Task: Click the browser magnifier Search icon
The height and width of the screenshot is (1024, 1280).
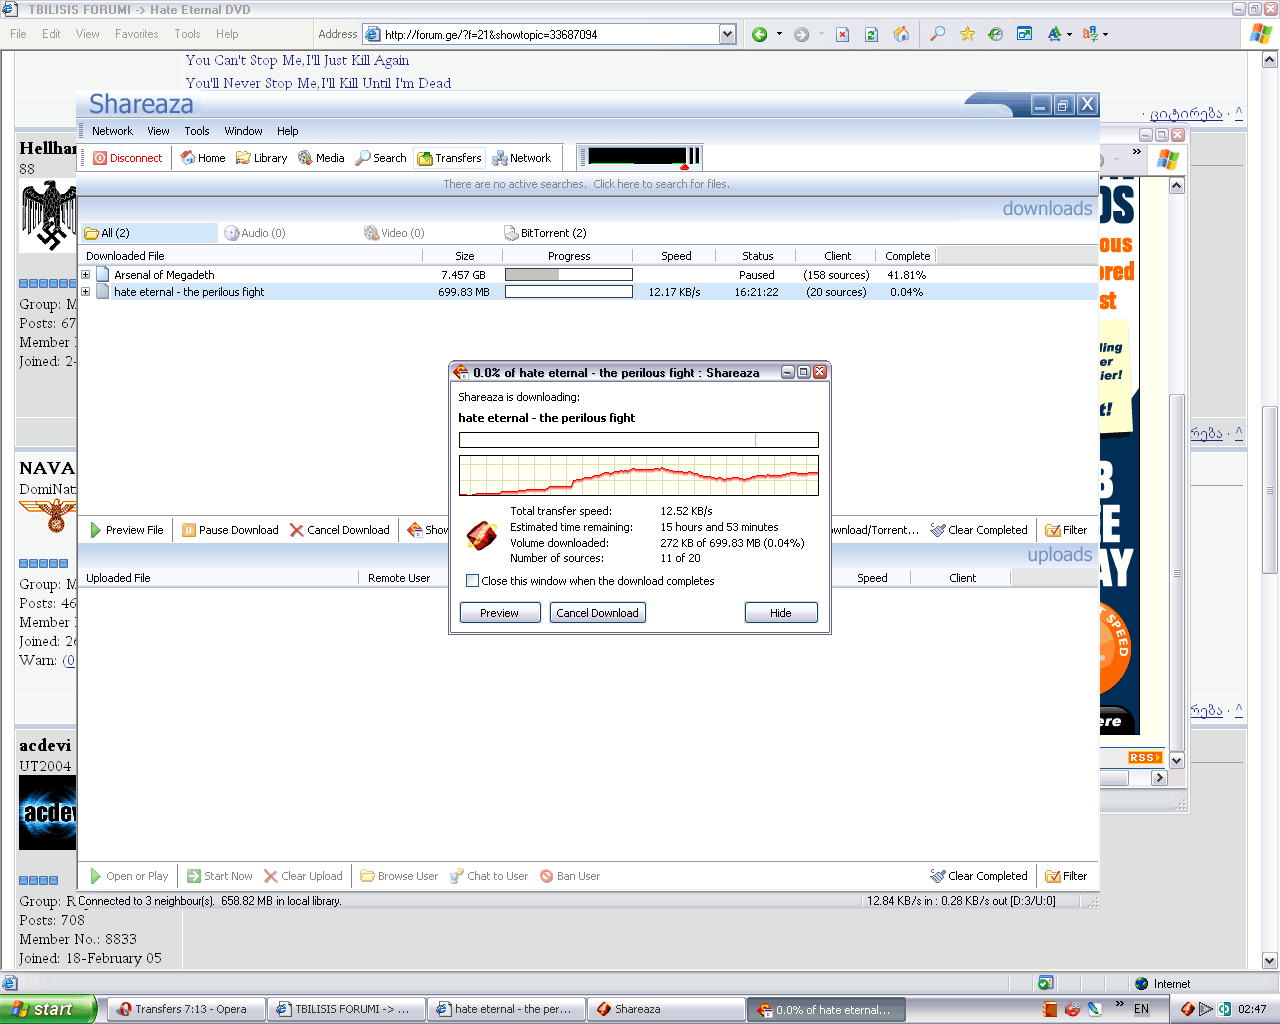Action: [937, 34]
